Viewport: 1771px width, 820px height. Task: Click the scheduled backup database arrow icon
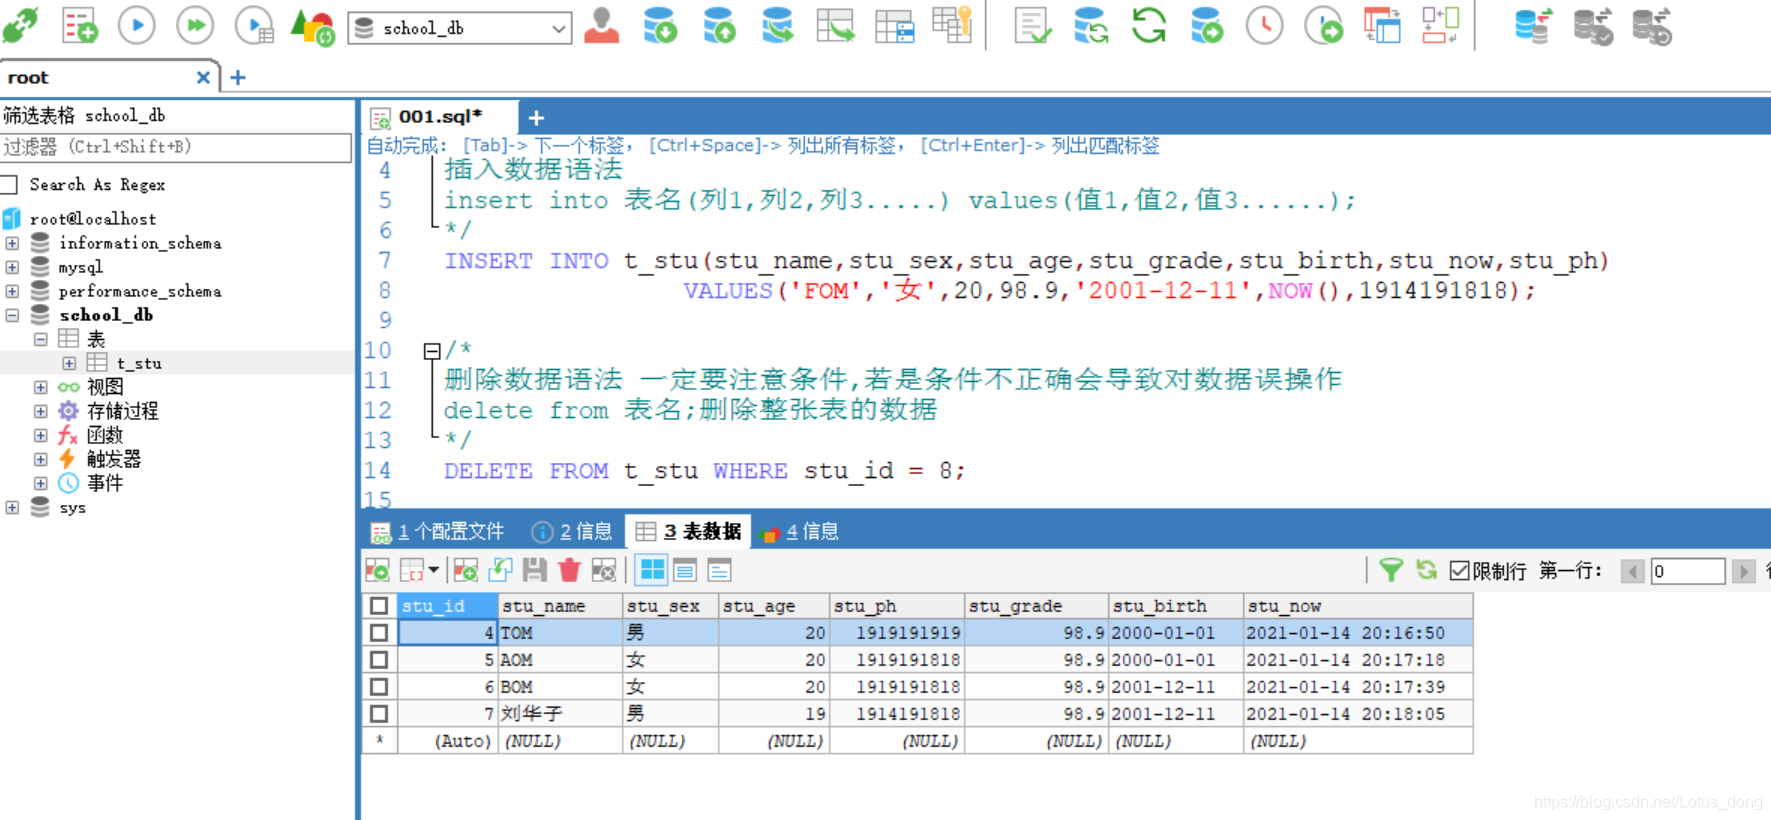pyautogui.click(x=1207, y=26)
